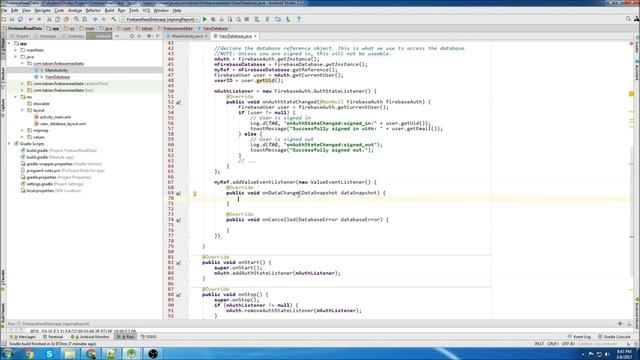Open the TODO tool window
The width and height of the screenshot is (640, 360).
click(149, 337)
